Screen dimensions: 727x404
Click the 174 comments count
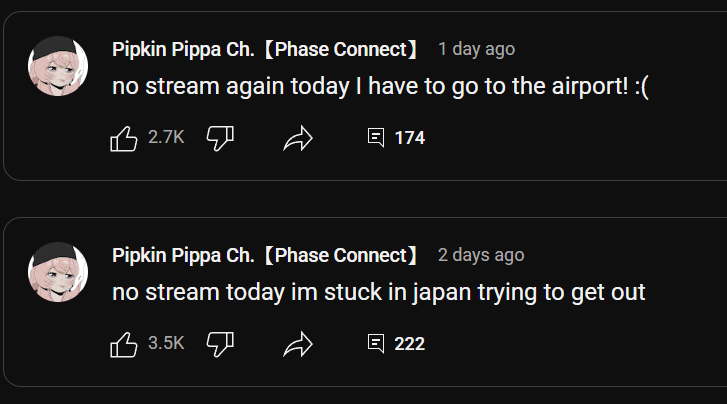(410, 138)
